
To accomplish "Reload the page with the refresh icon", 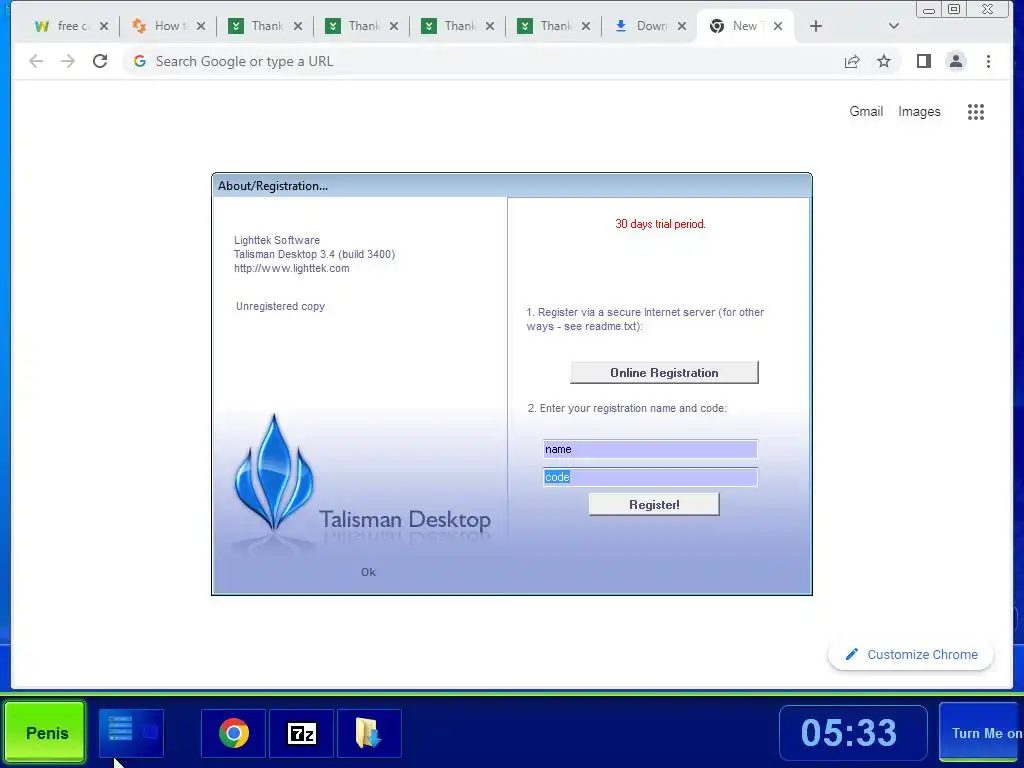I will [x=100, y=61].
